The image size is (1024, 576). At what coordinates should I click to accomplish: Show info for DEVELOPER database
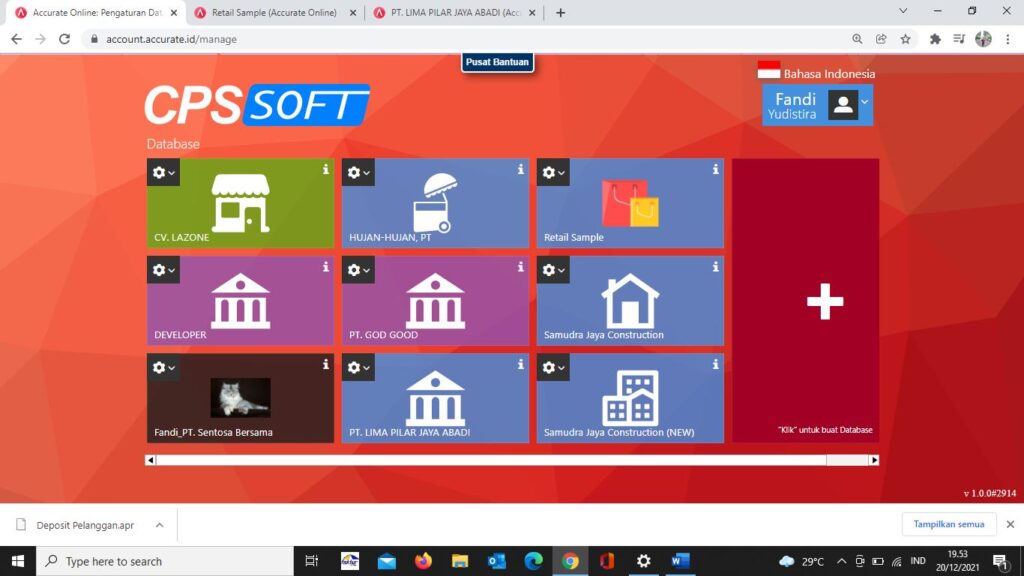(325, 266)
